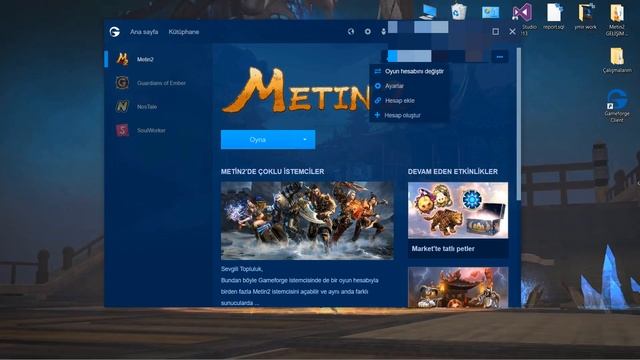The height and width of the screenshot is (360, 640).
Task: Open the Ana sayfa tab
Action: 144,32
